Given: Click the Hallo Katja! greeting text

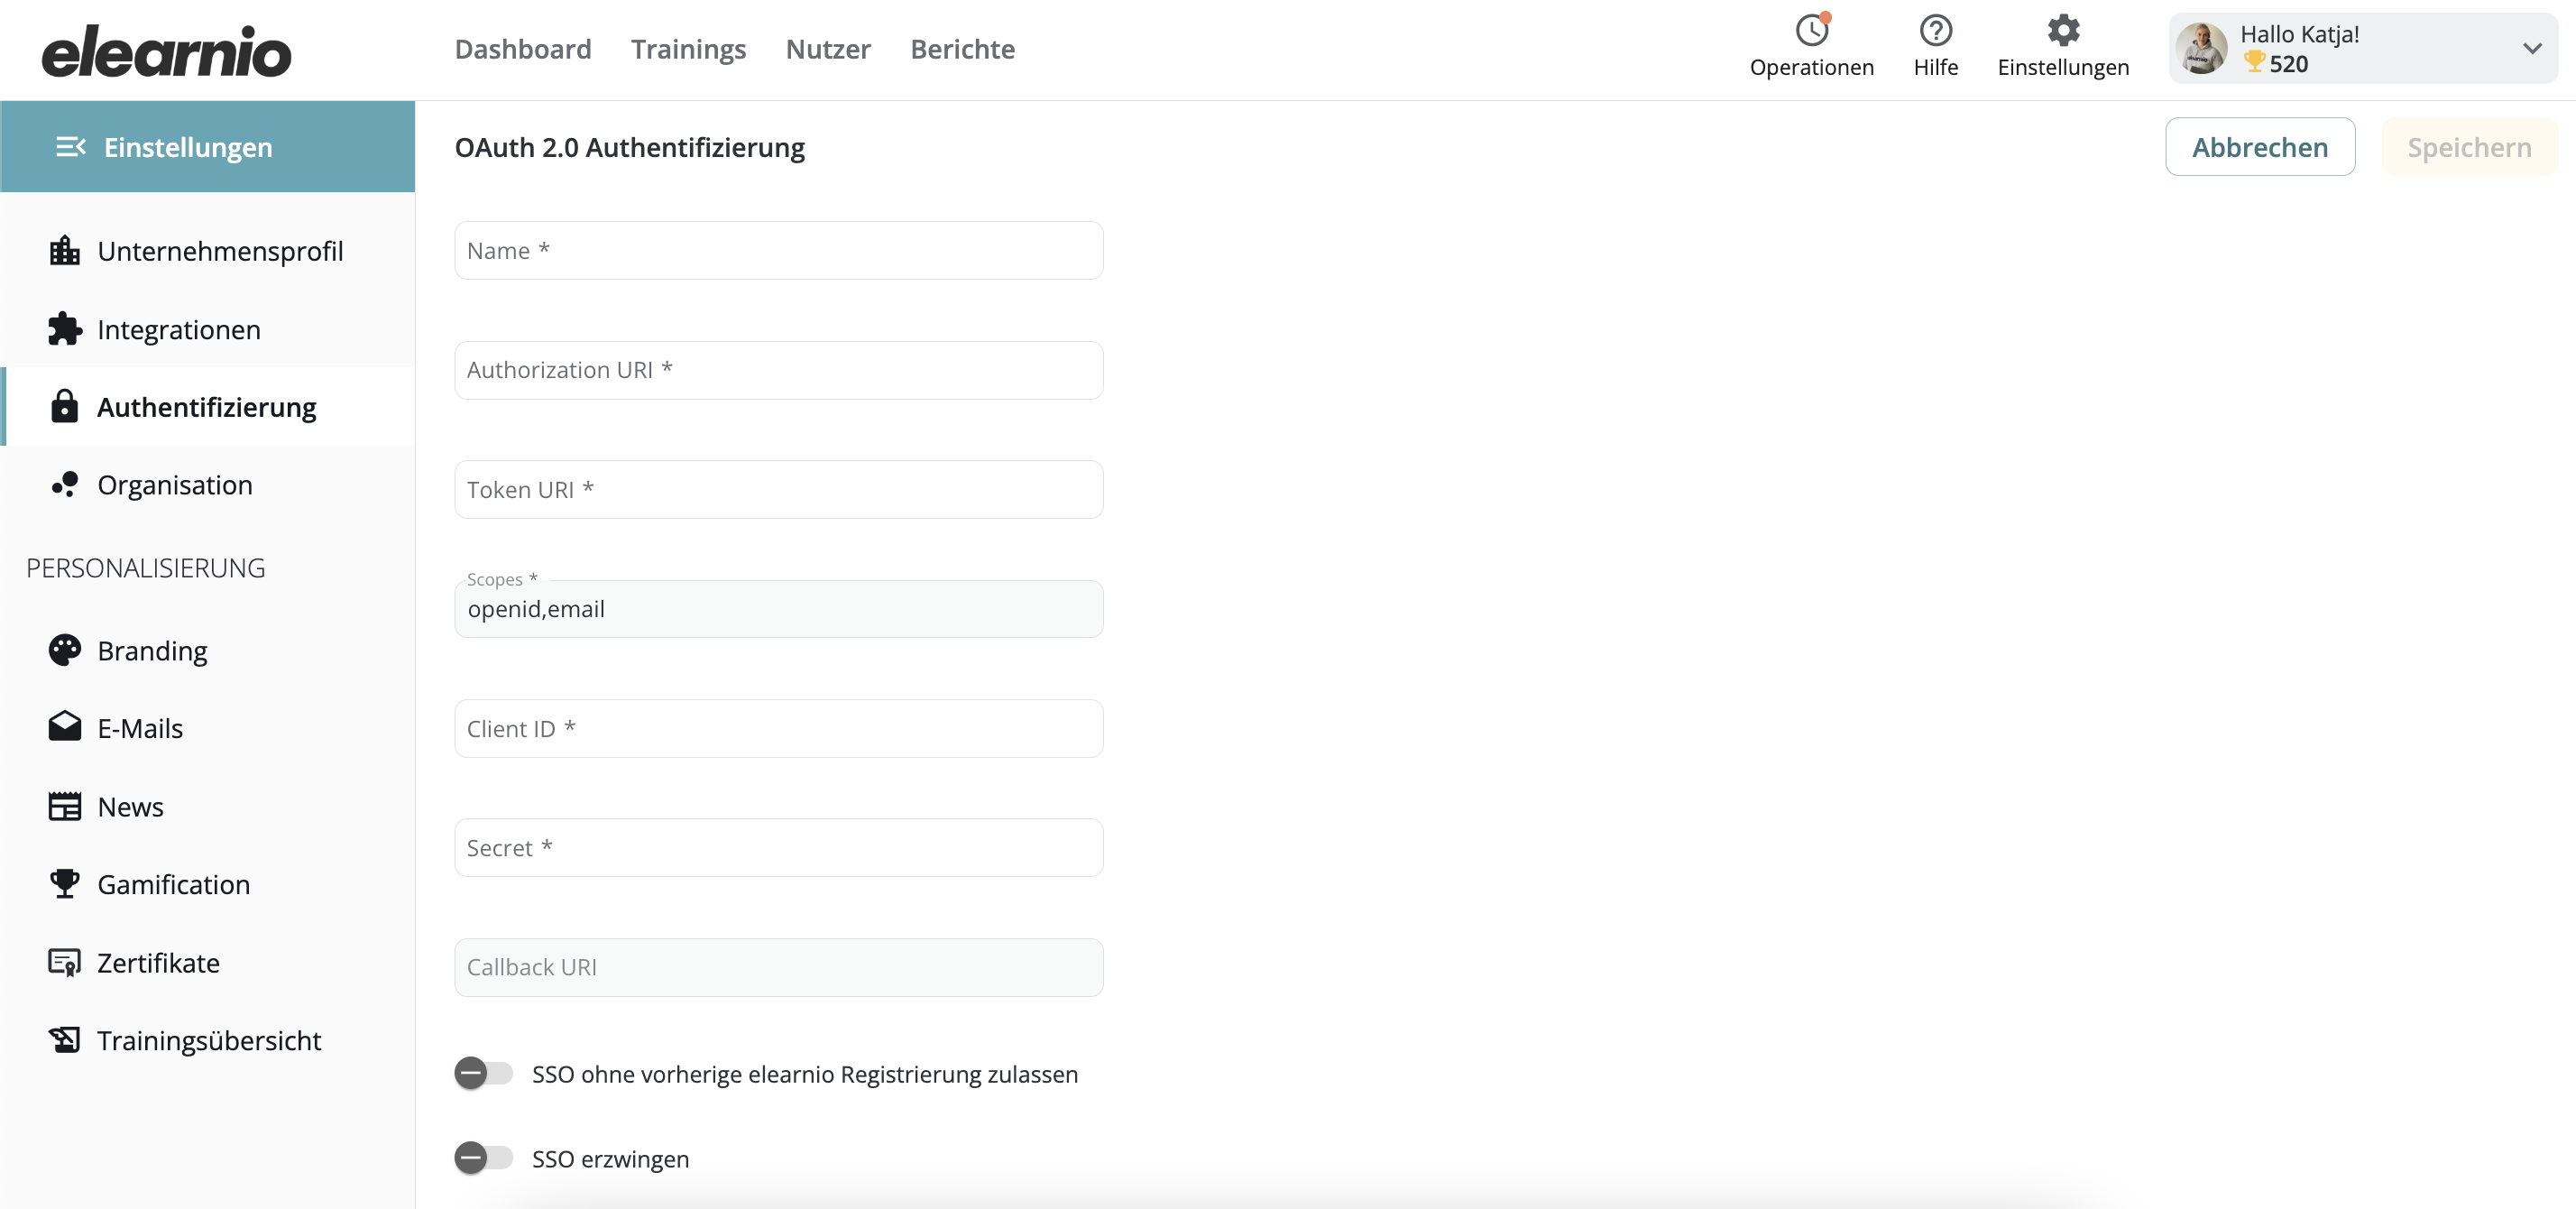Looking at the screenshot, I should coord(2299,34).
